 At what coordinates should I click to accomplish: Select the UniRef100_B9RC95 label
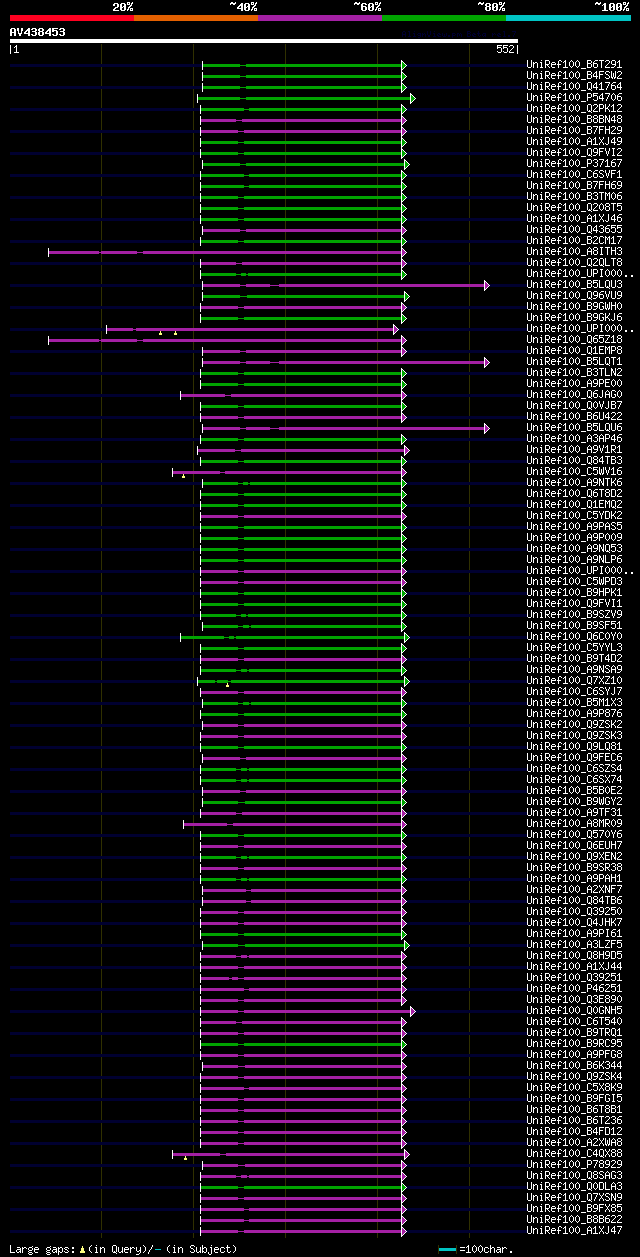[x=573, y=1044]
